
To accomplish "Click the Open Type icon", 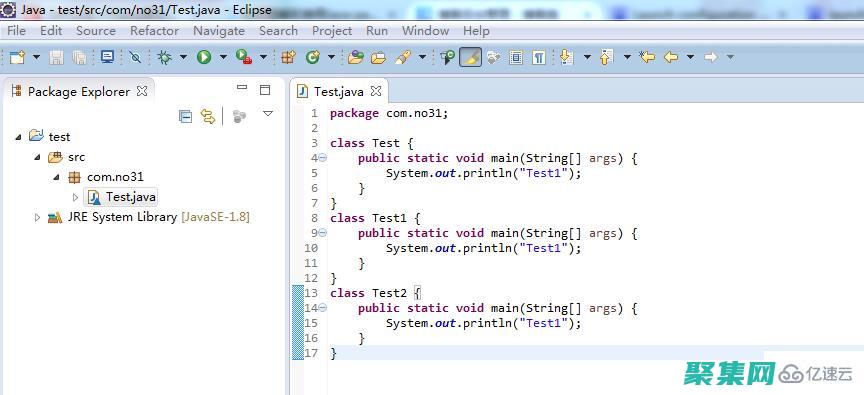I will pyautogui.click(x=355, y=57).
